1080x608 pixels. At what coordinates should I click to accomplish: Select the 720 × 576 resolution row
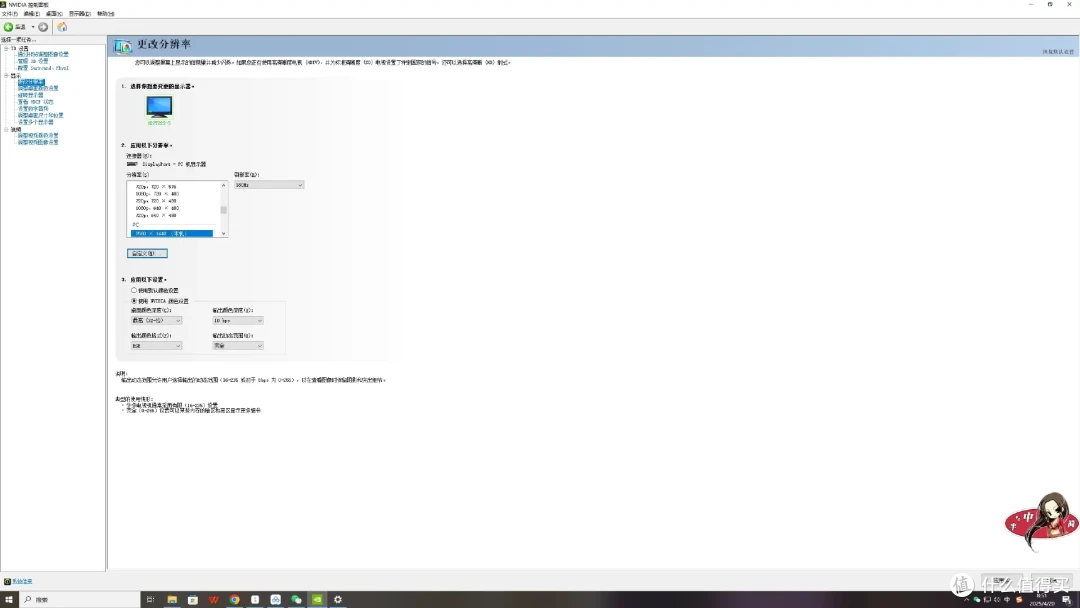(156, 187)
